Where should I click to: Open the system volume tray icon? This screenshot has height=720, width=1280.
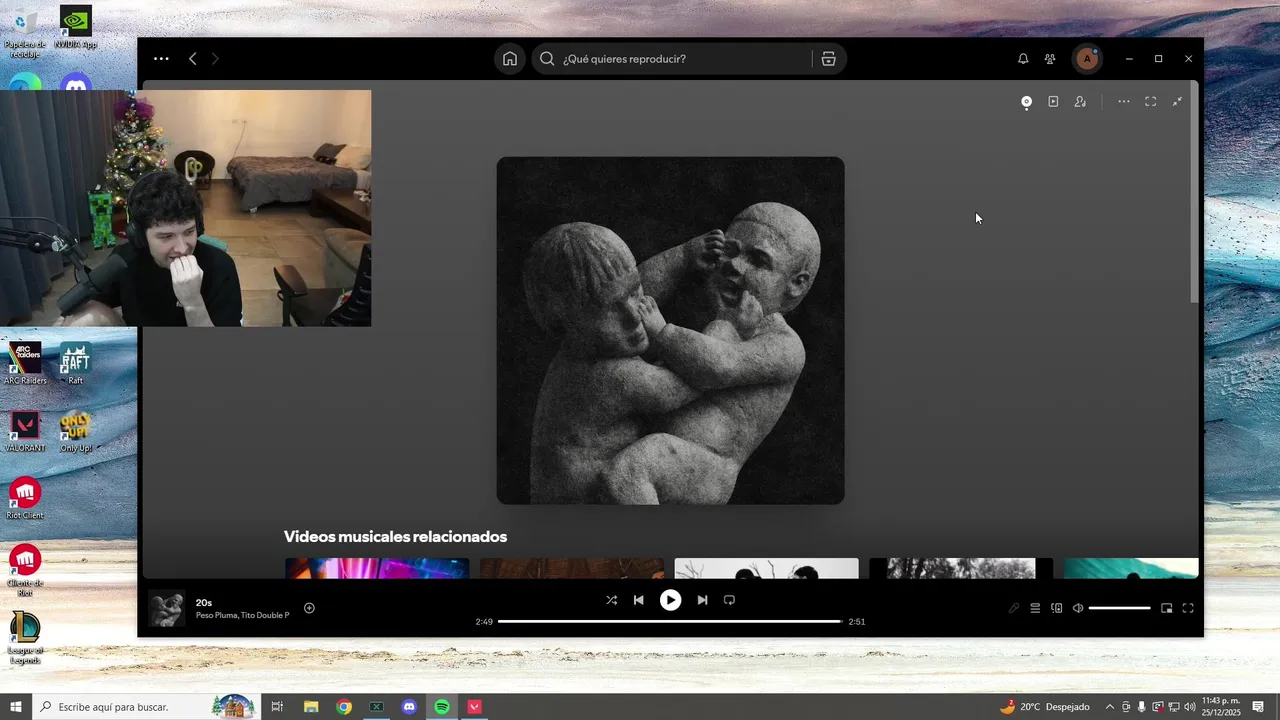1190,707
